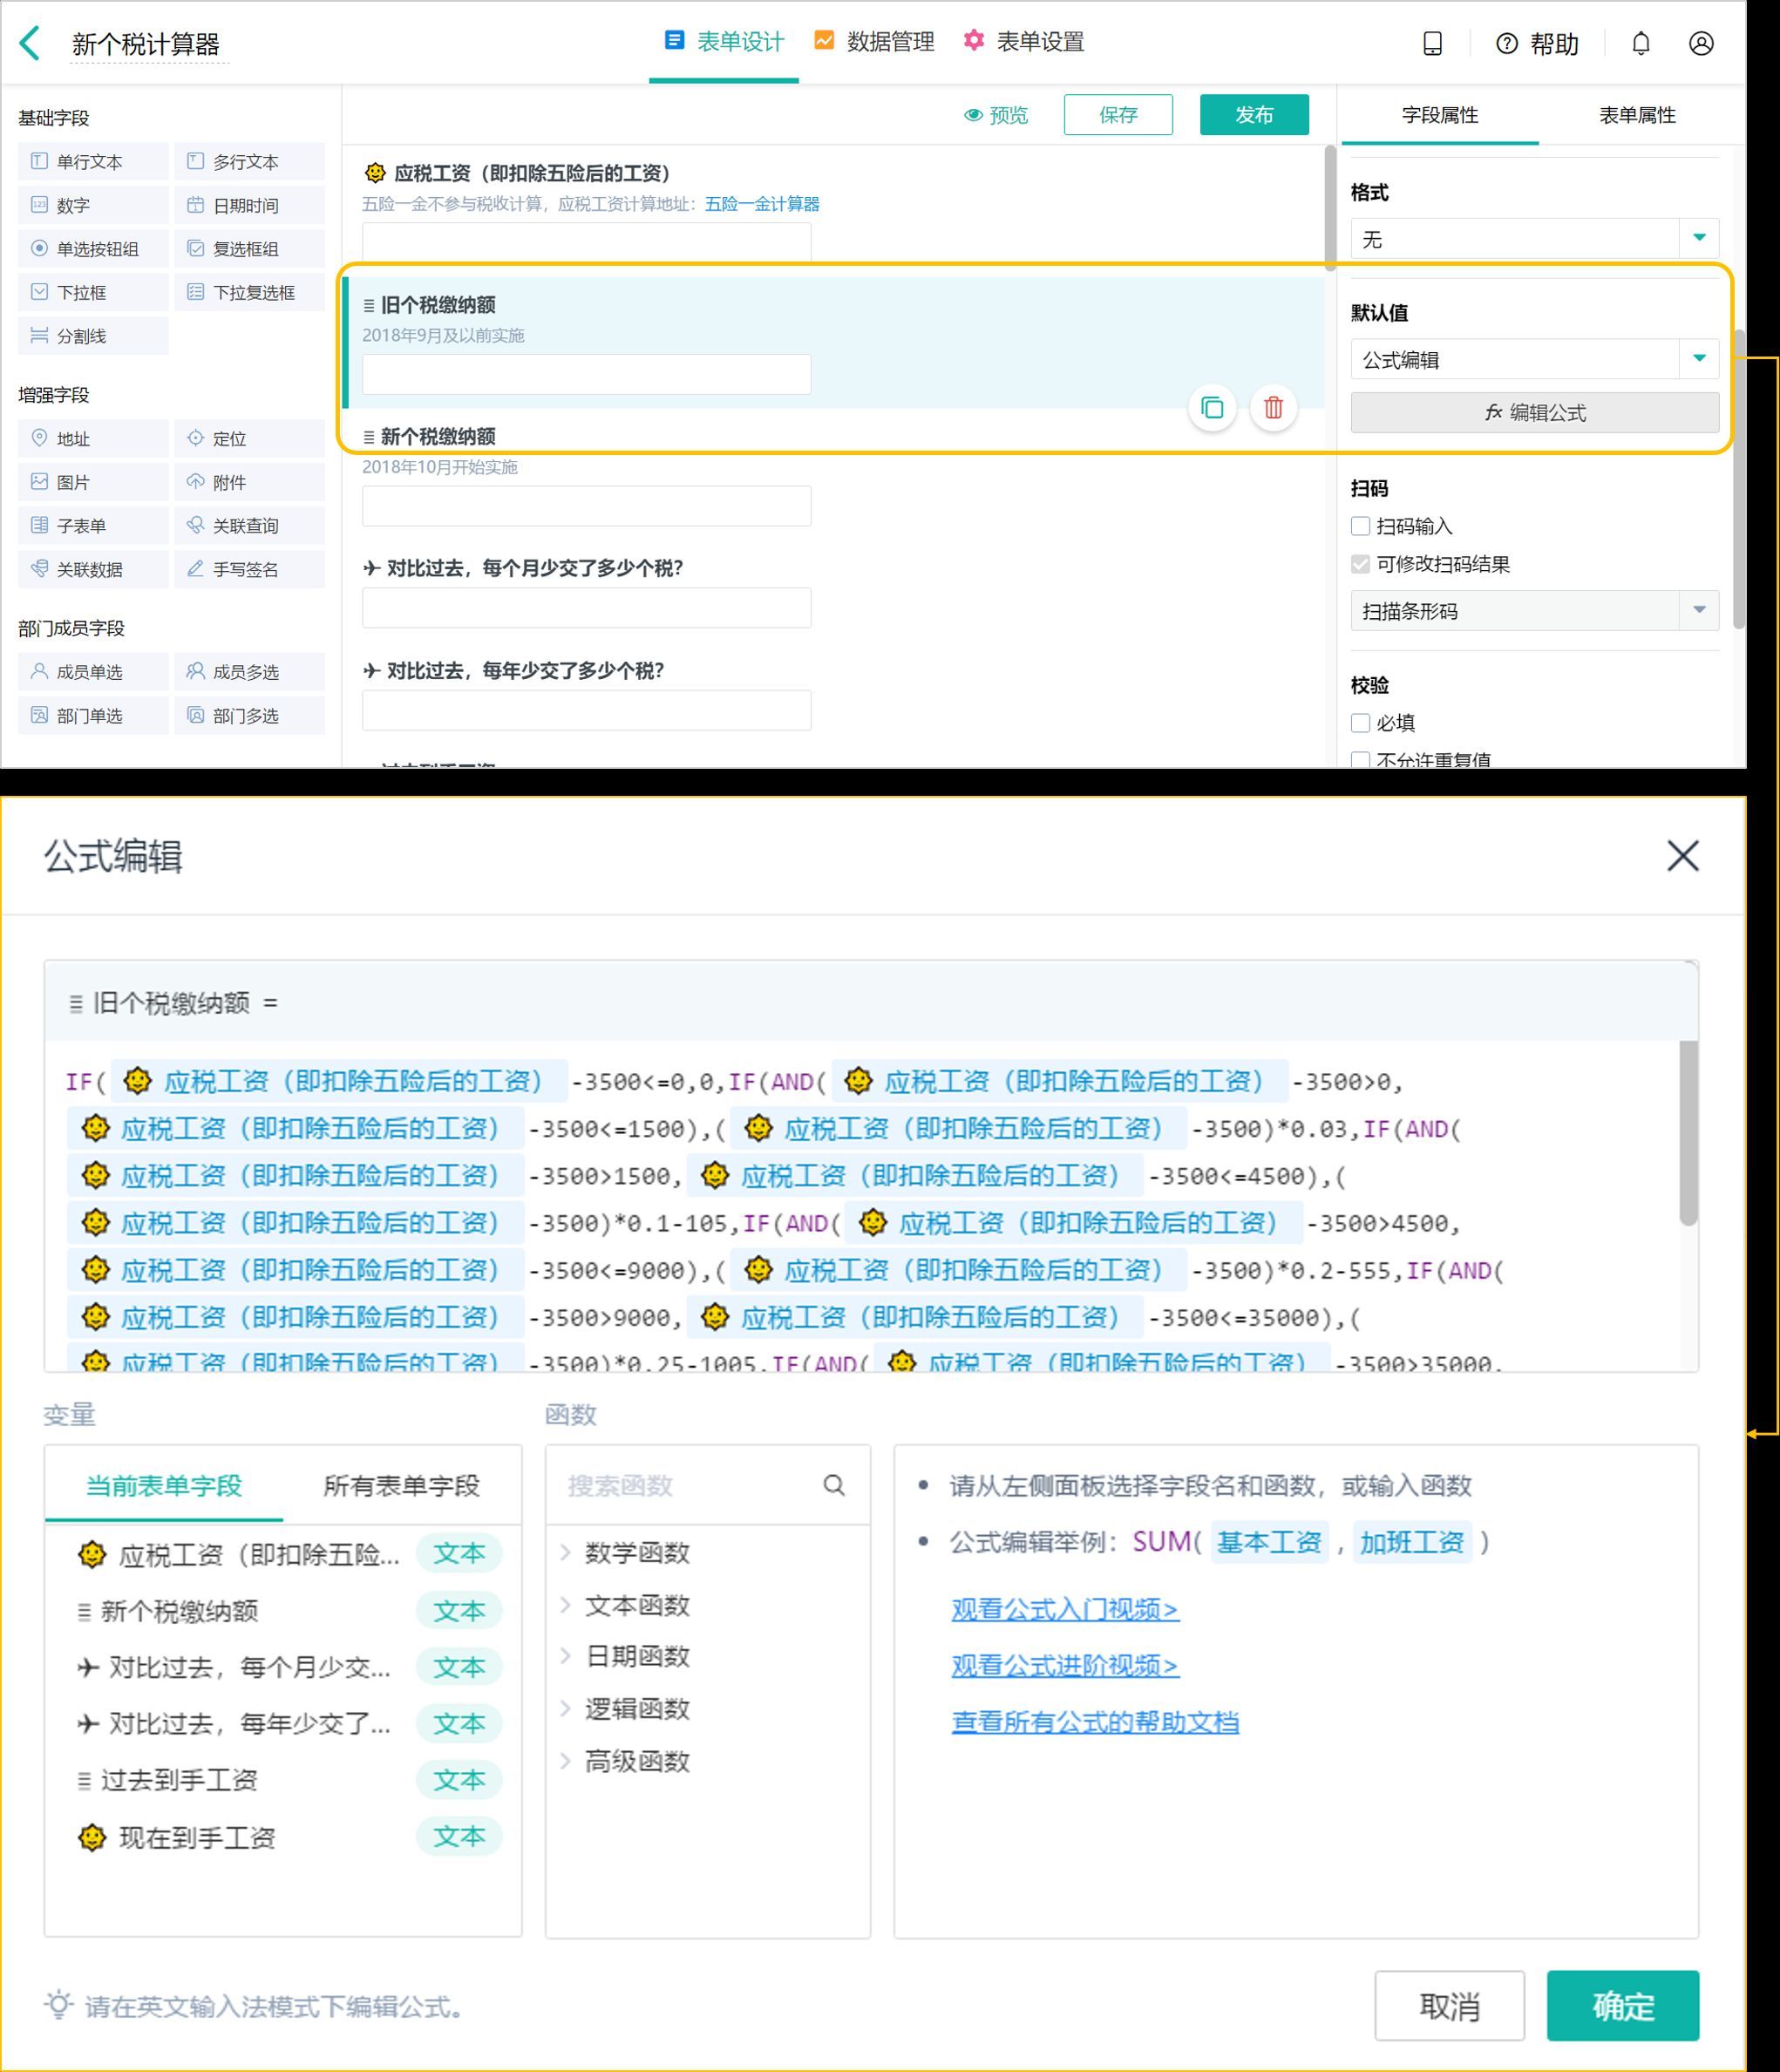Image resolution: width=1780 pixels, height=2072 pixels.
Task: Switch to the 所有表单字段 tab
Action: (x=401, y=1485)
